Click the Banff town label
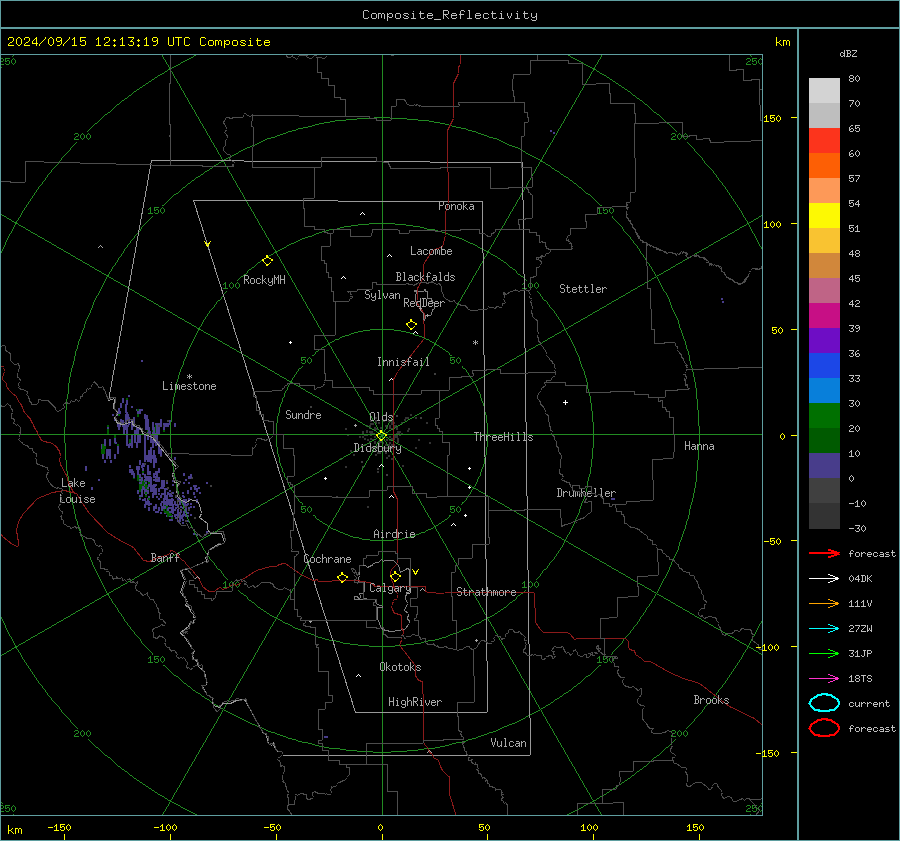The image size is (900, 841). (x=165, y=557)
